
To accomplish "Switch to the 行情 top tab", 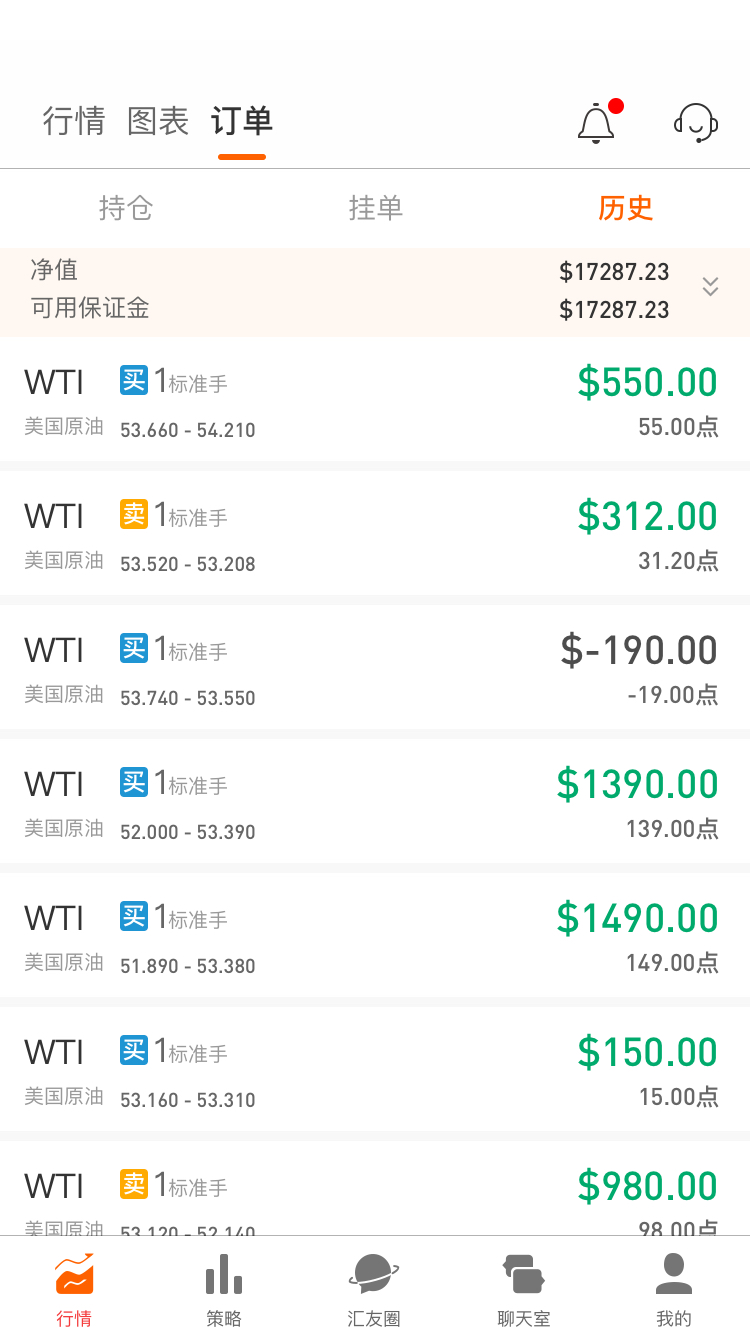I will pos(74,122).
